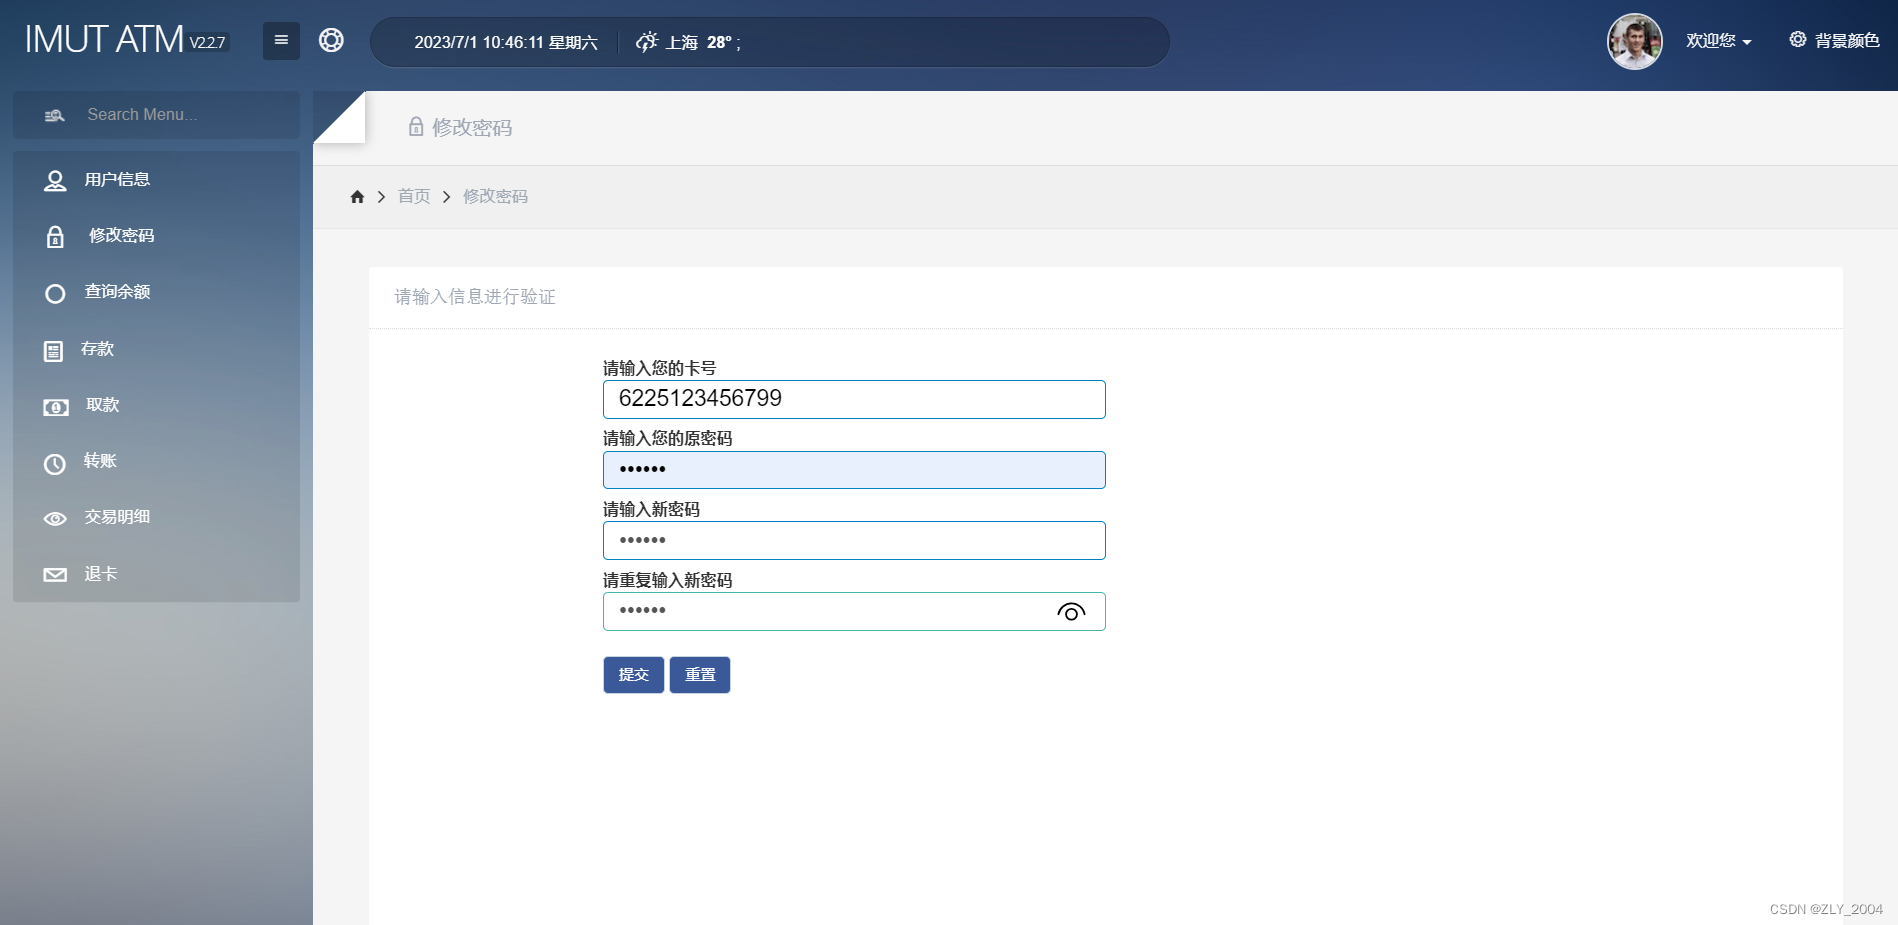Click the 退卡 card return icon
Screen dimensions: 1898x925
click(54, 574)
